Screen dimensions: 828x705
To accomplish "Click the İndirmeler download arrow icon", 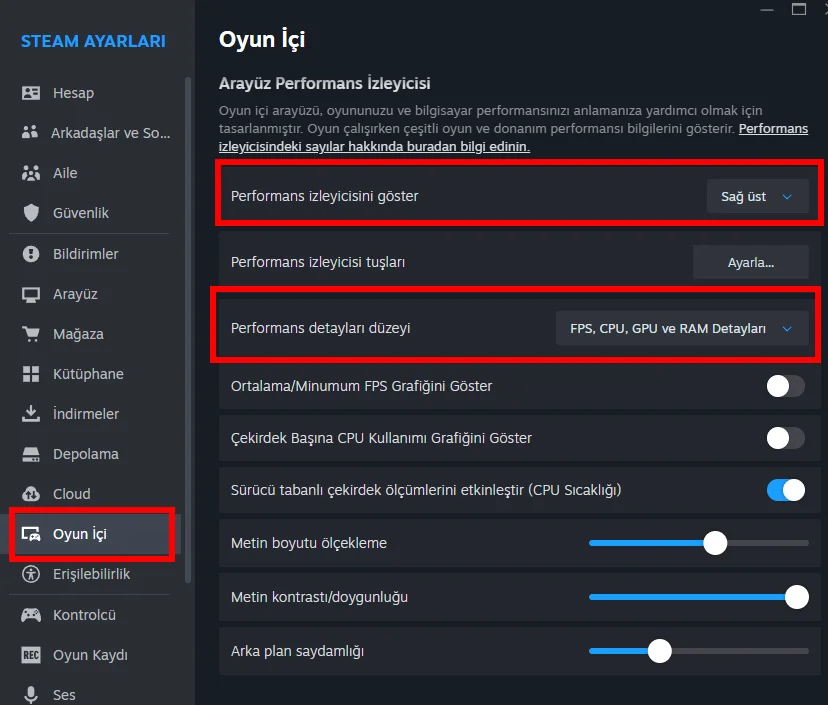I will [x=31, y=413].
